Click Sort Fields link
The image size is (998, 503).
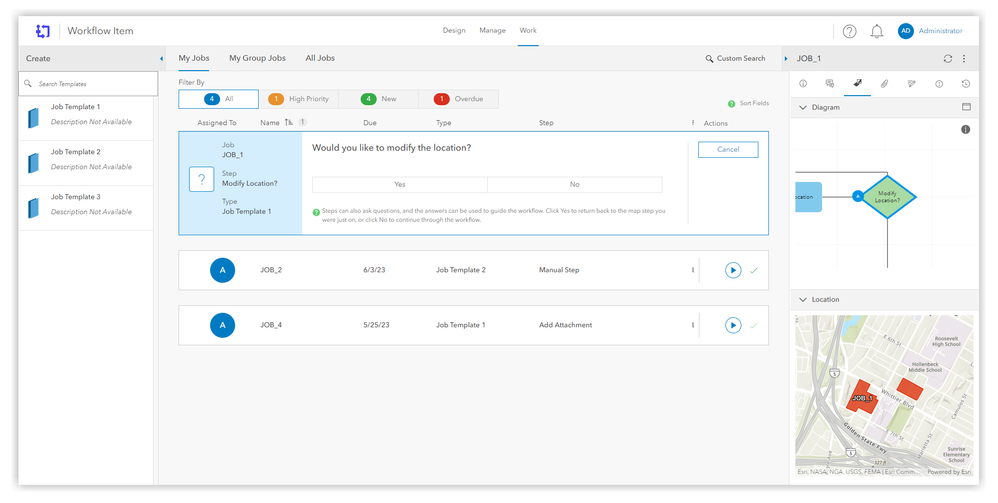pos(754,103)
